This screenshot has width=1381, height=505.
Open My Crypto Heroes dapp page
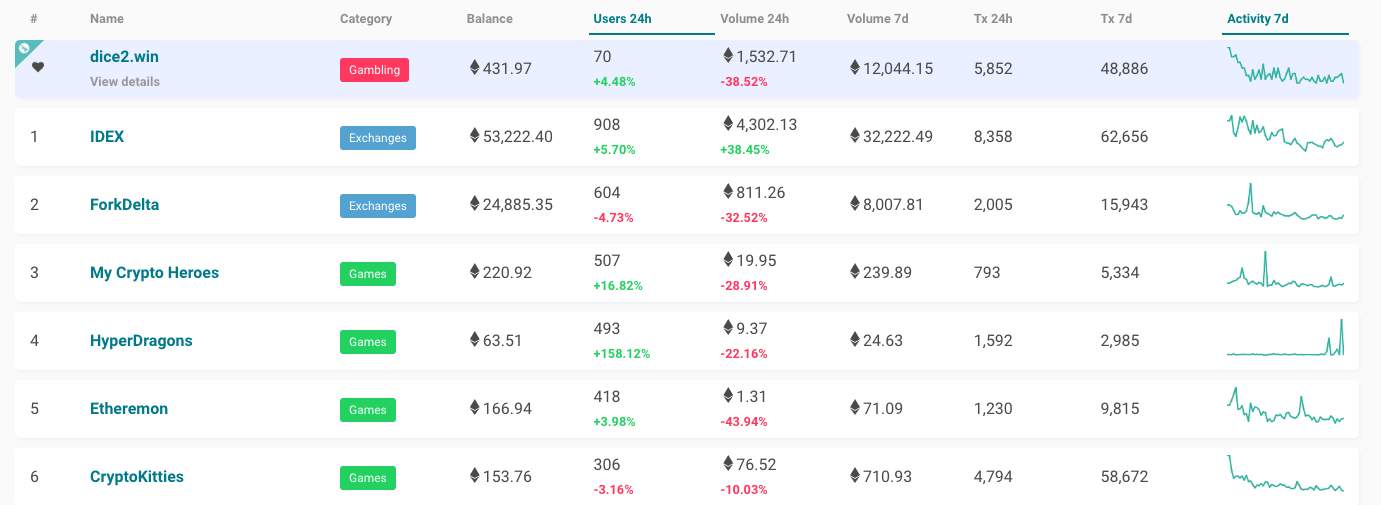154,272
